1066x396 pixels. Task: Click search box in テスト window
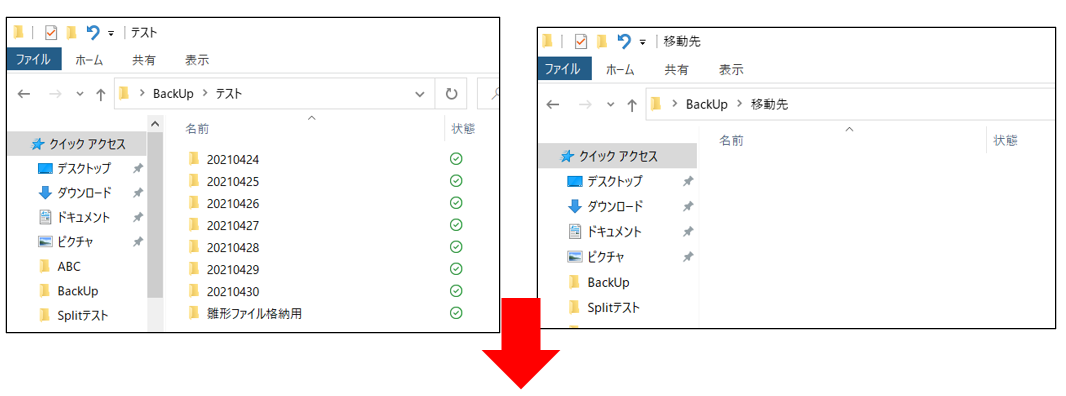coord(489,94)
